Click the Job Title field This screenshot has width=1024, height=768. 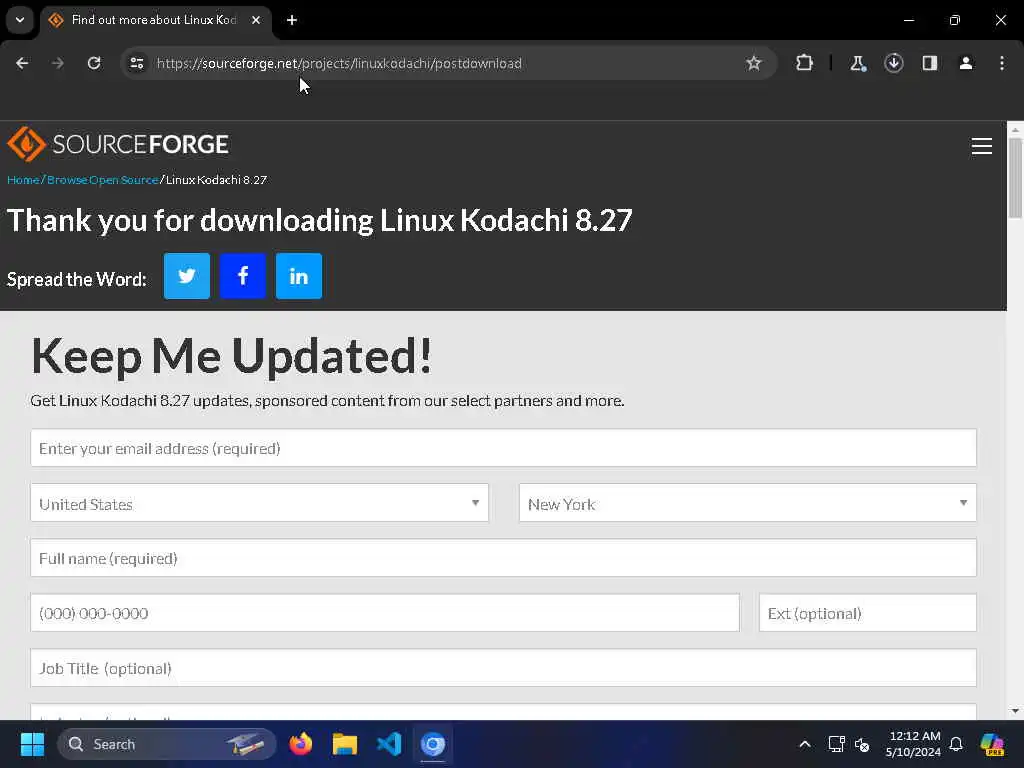click(x=504, y=667)
